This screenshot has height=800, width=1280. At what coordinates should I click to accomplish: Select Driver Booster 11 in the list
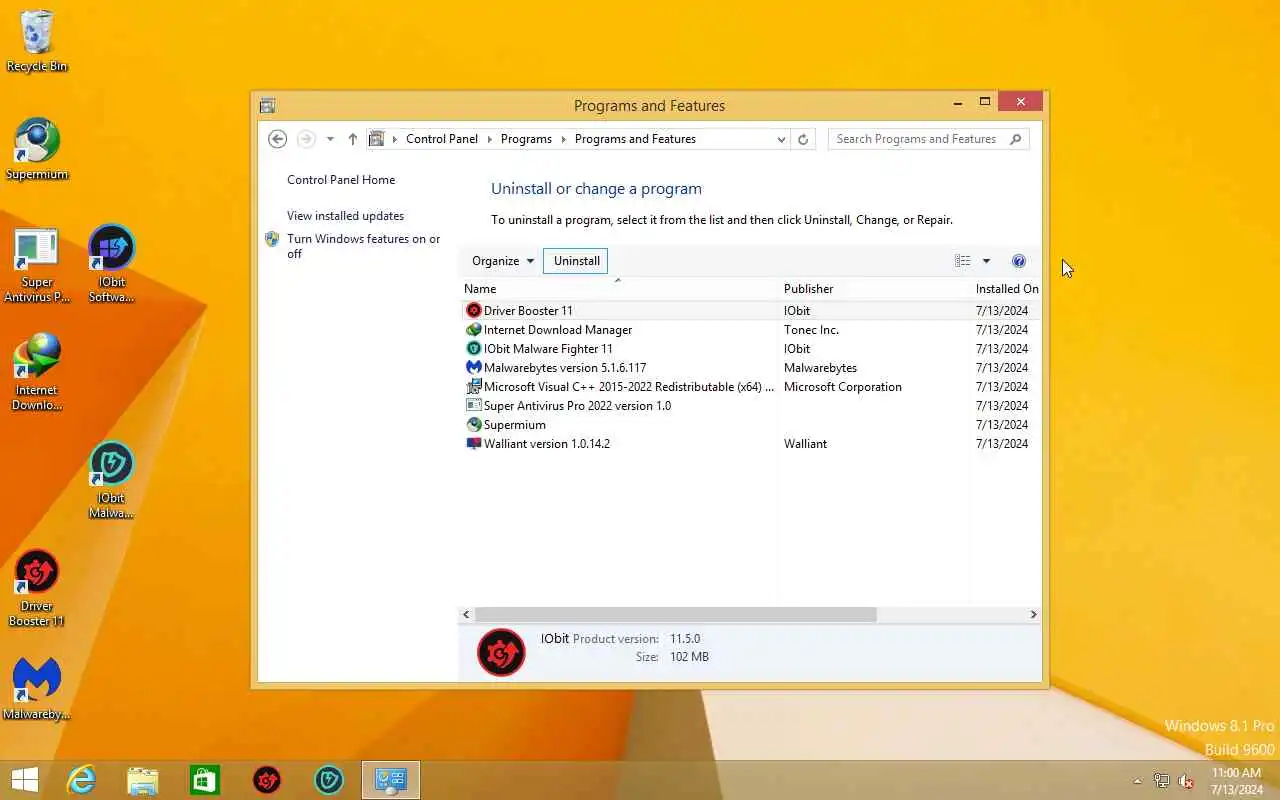pyautogui.click(x=749, y=311)
